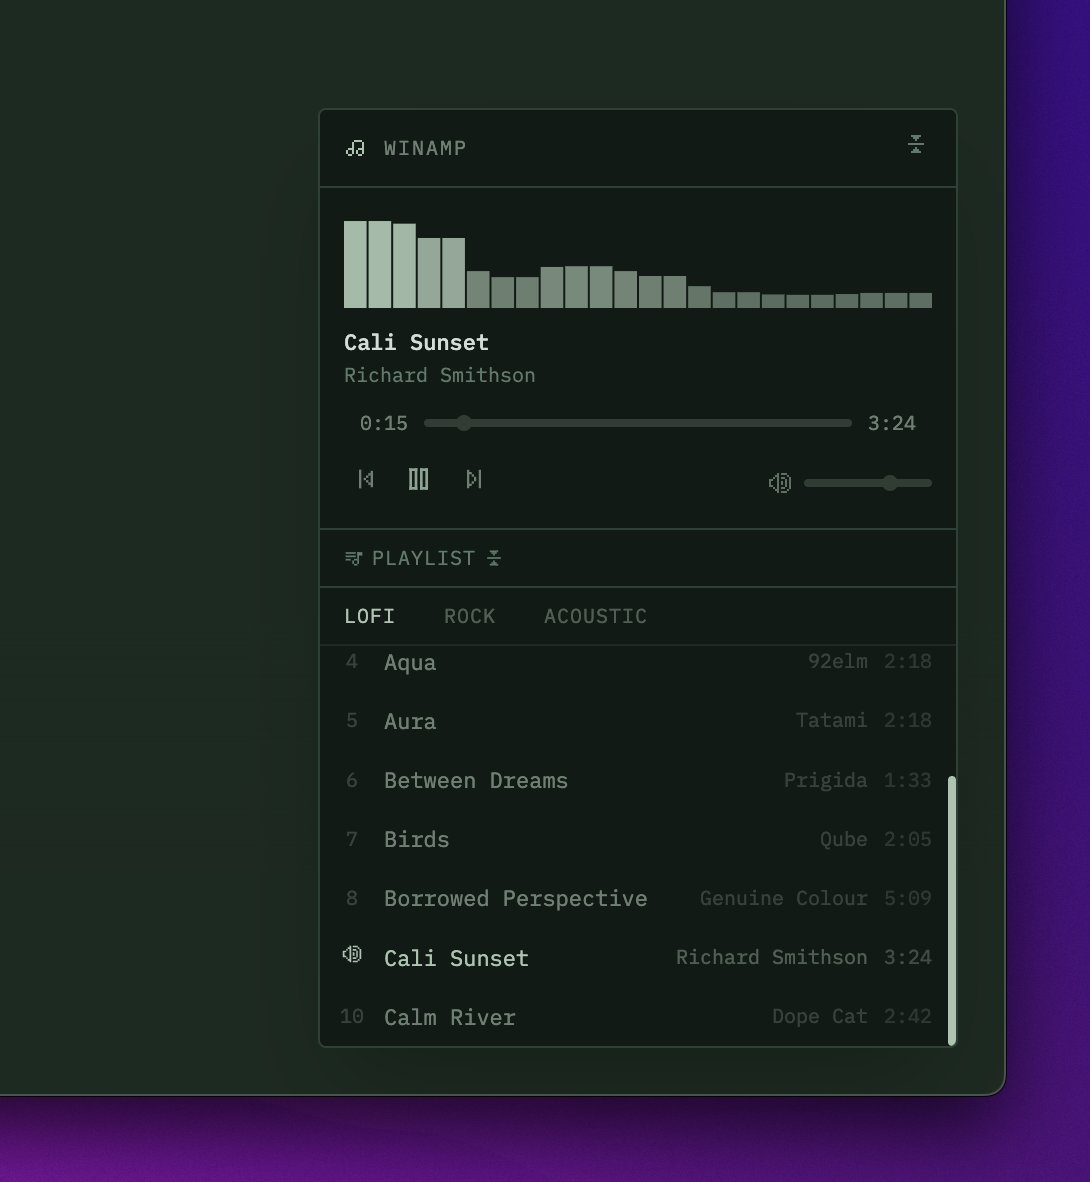
Task: Click the elapsed time 0:15
Action: click(384, 423)
